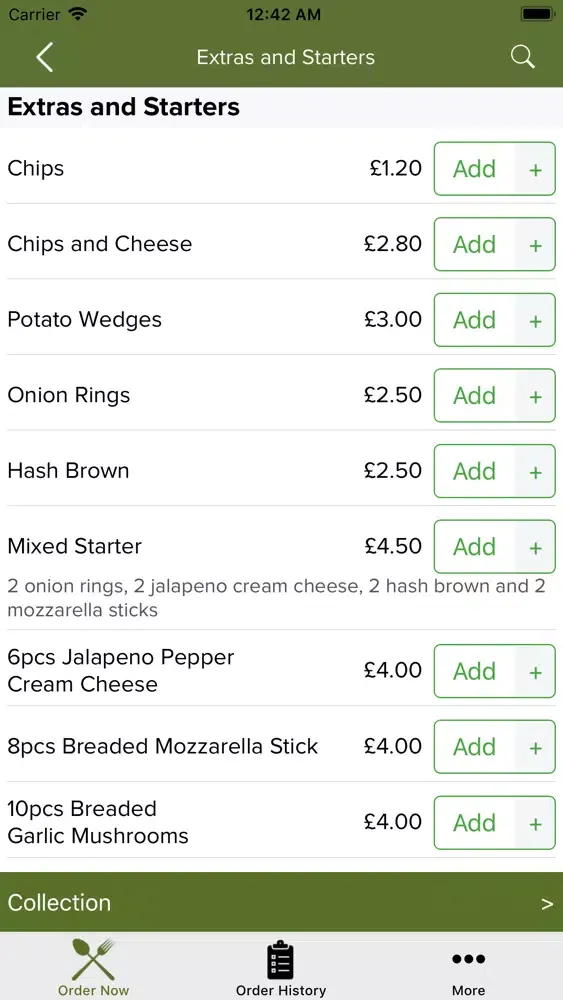Tap plus for 10pcs Breaded Garlic Mushrooms
This screenshot has height=1000, width=563.
[536, 824]
